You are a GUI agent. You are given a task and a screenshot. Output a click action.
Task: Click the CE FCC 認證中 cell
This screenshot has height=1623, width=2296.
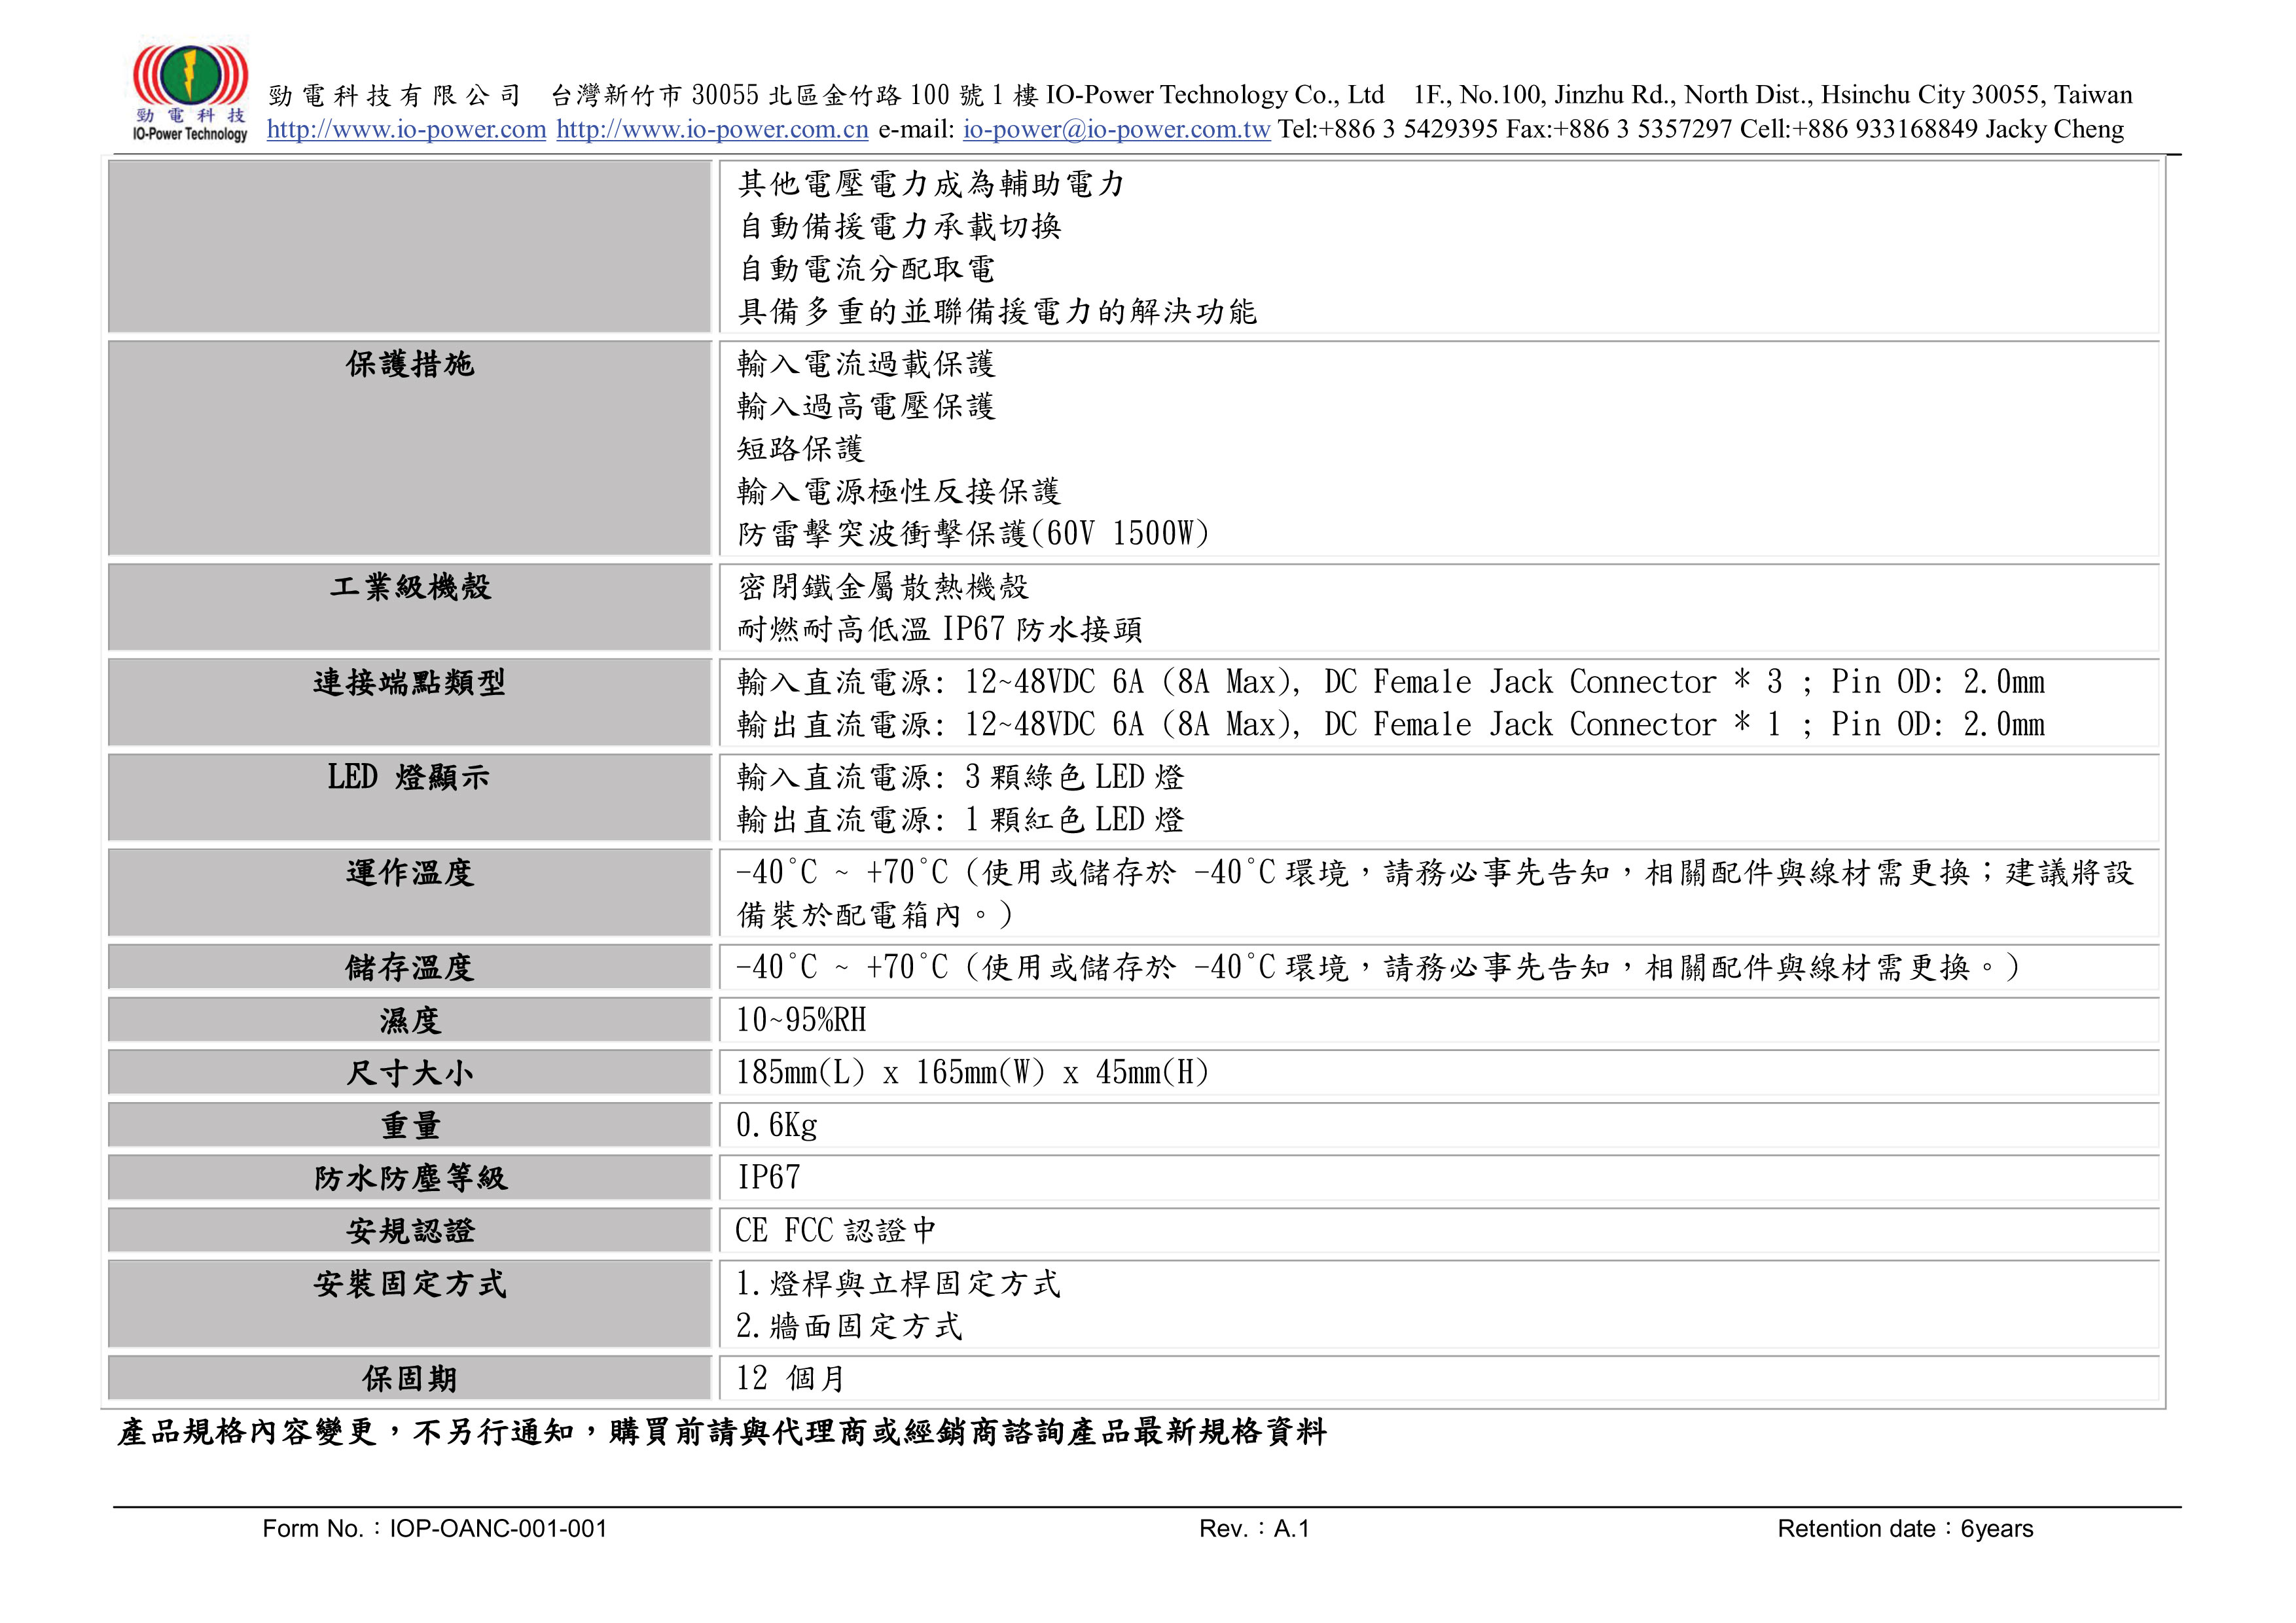tap(1439, 1230)
